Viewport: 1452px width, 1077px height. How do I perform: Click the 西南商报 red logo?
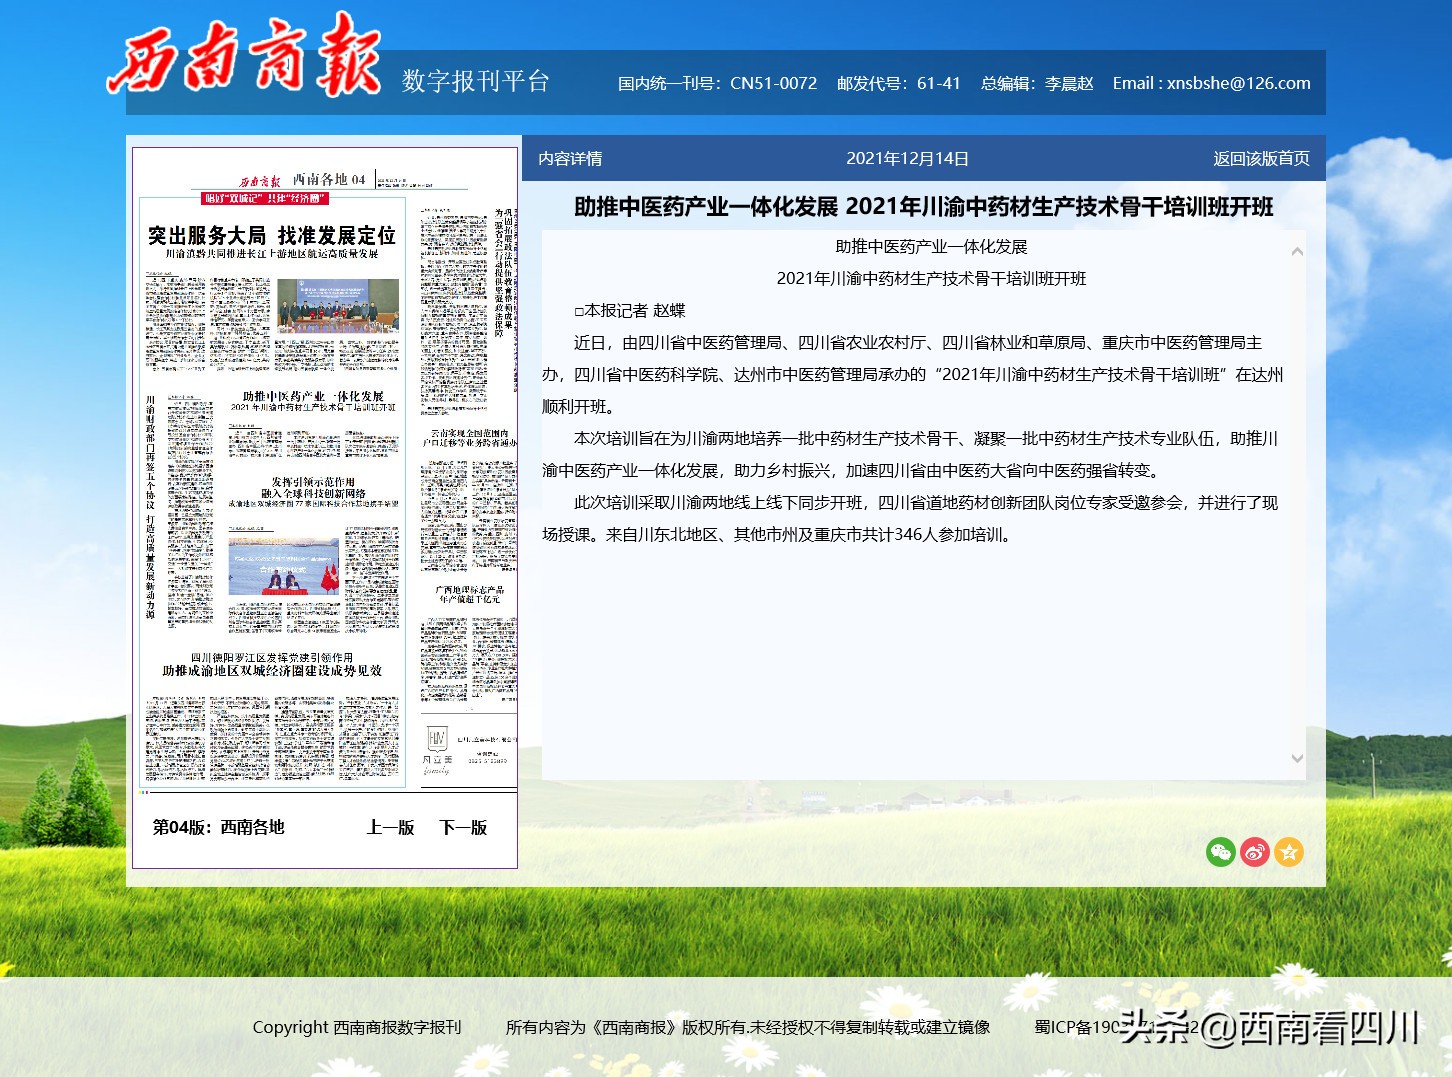coord(244,57)
